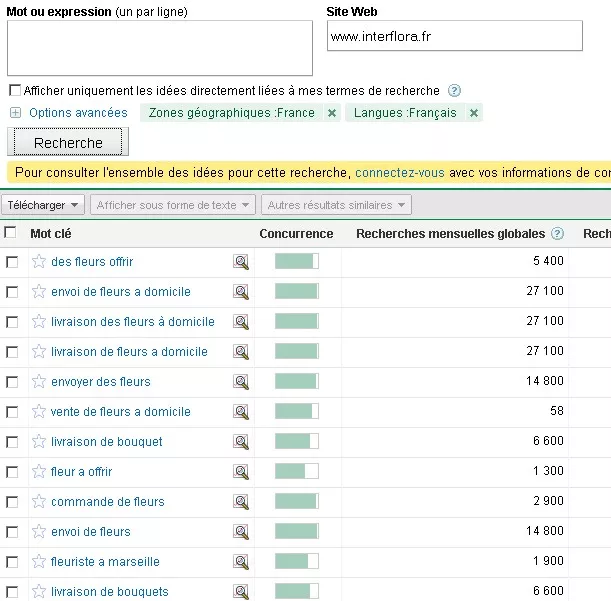Open the Télécharger dropdown
The height and width of the screenshot is (601, 611).
(43, 205)
